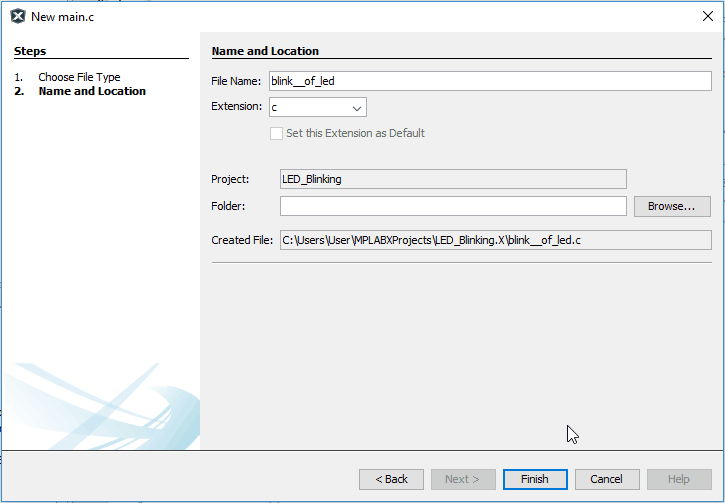Open the Help button
The height and width of the screenshot is (503, 725).
(679, 479)
